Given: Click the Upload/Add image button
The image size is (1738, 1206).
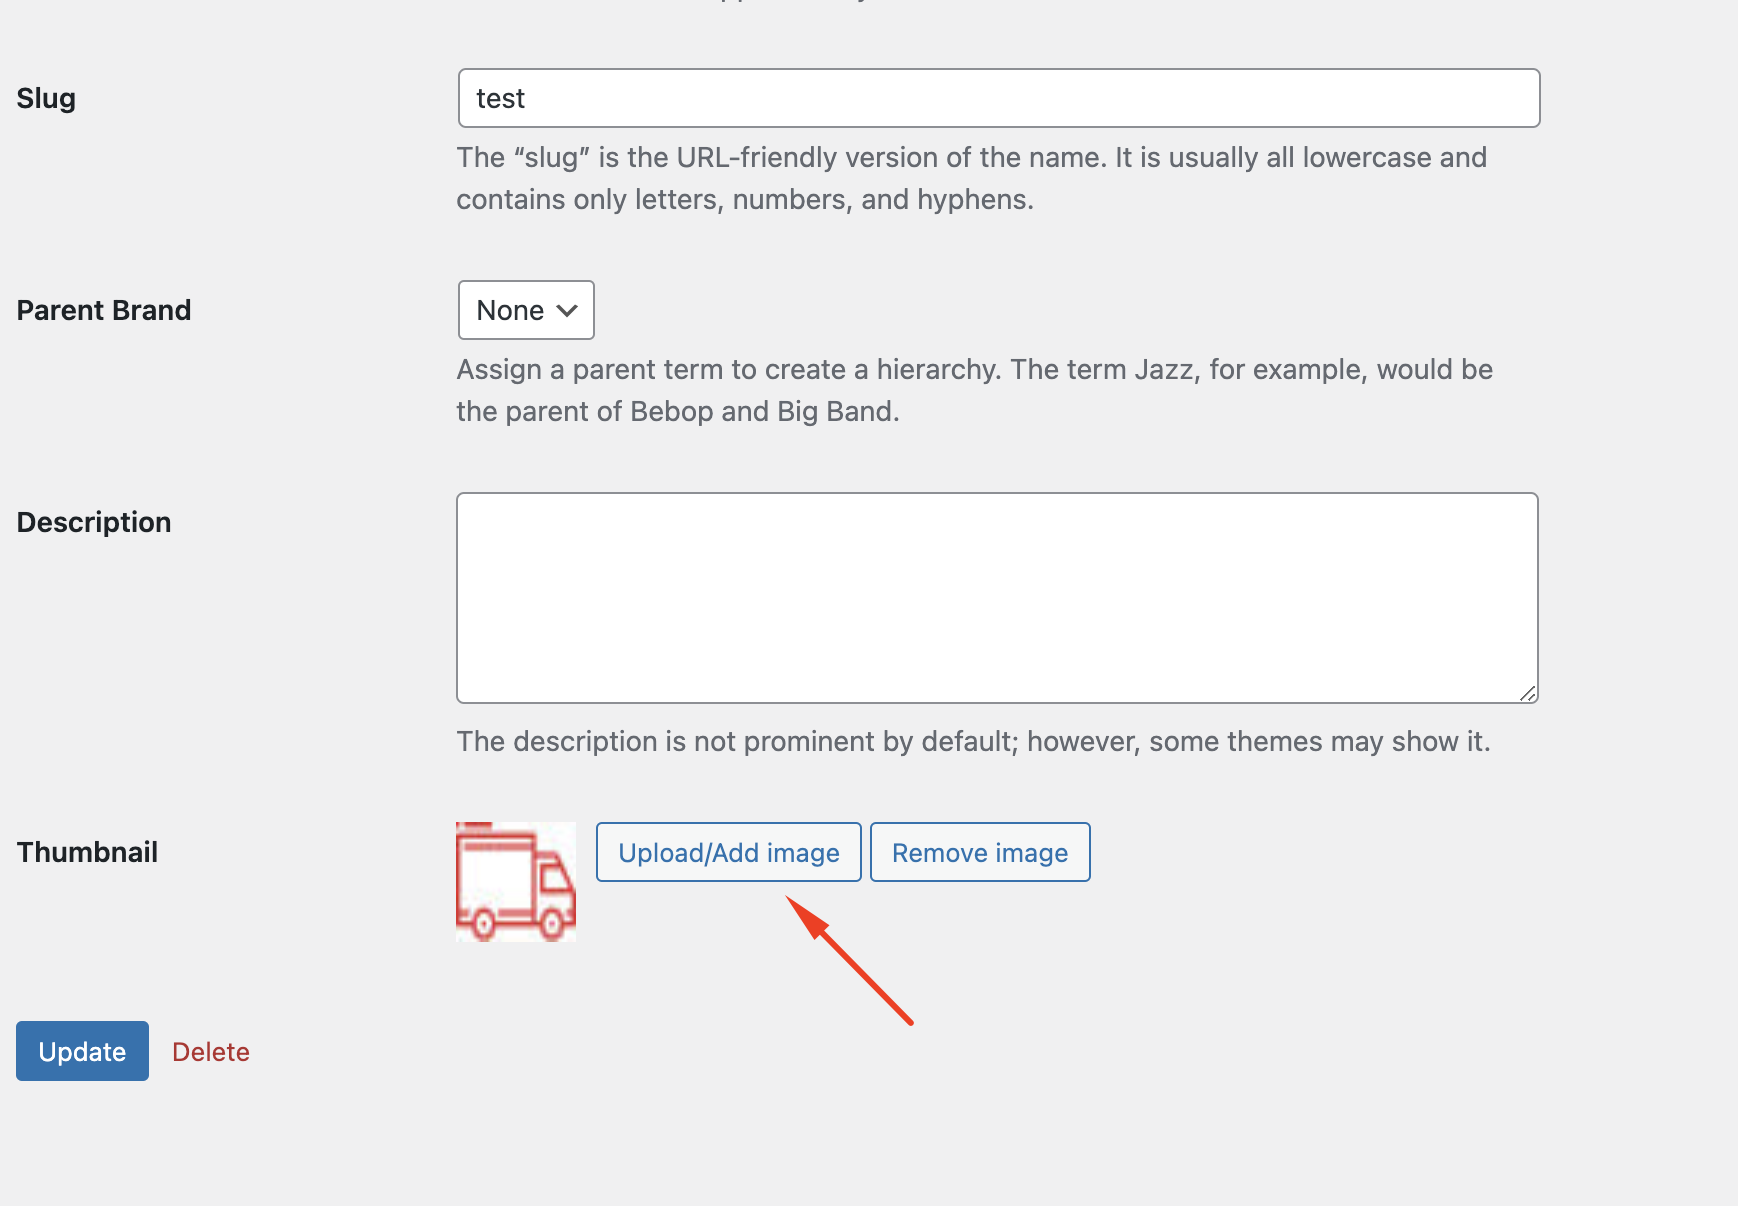Looking at the screenshot, I should 729,852.
